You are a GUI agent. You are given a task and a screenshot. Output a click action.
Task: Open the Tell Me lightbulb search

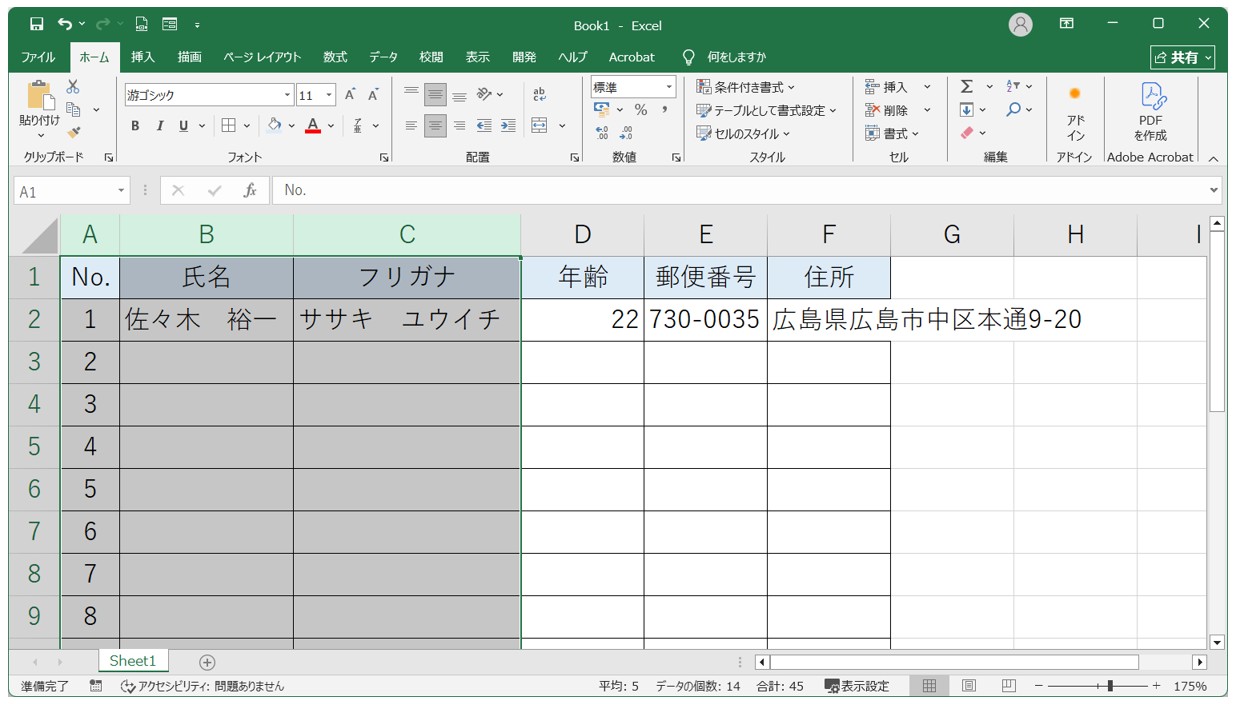(x=688, y=57)
